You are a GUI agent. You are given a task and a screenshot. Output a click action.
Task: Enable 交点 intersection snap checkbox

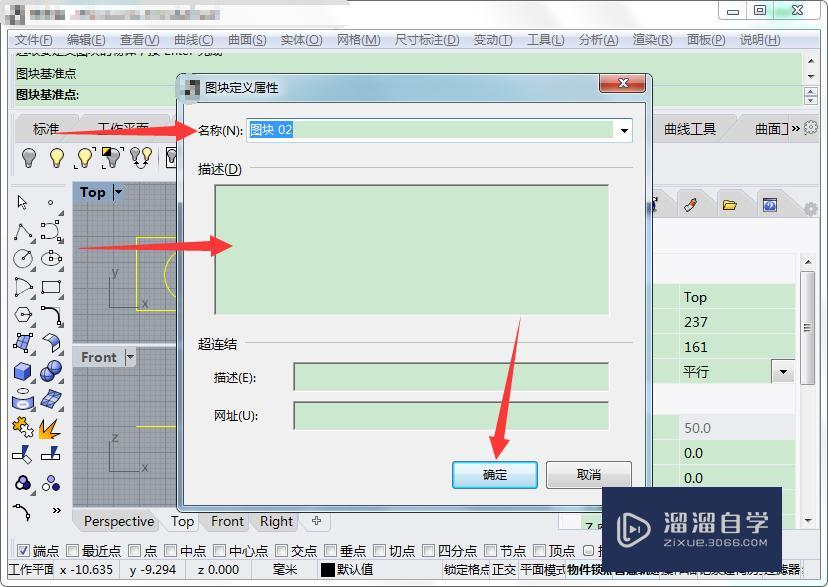tap(281, 551)
